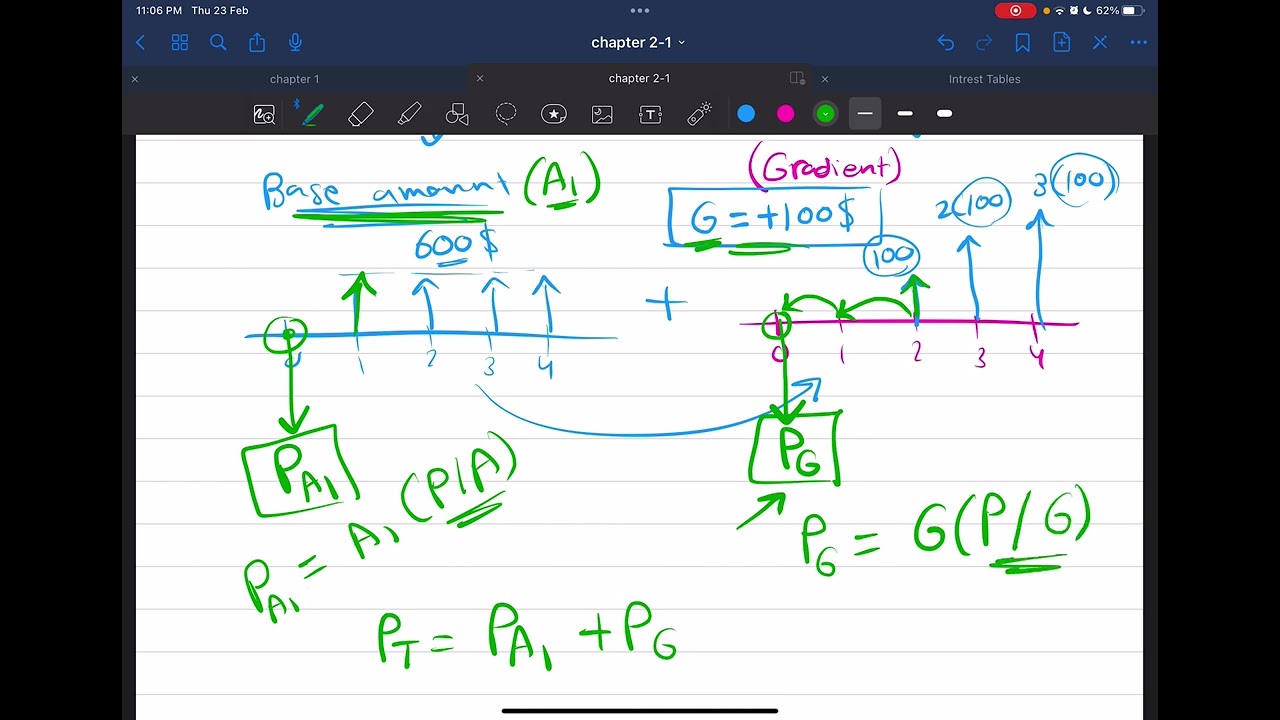Choose the pink pen color

785,114
